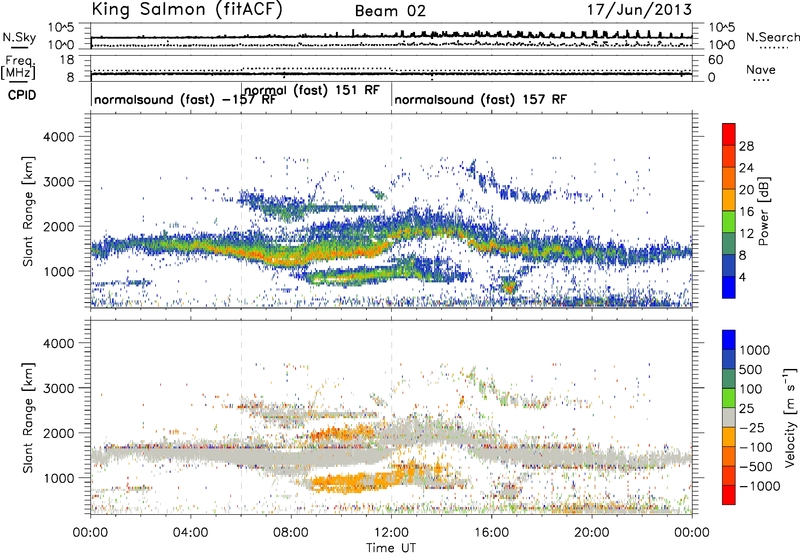Select the 'Beam 02' label
The height and width of the screenshot is (554, 800).
(x=390, y=11)
